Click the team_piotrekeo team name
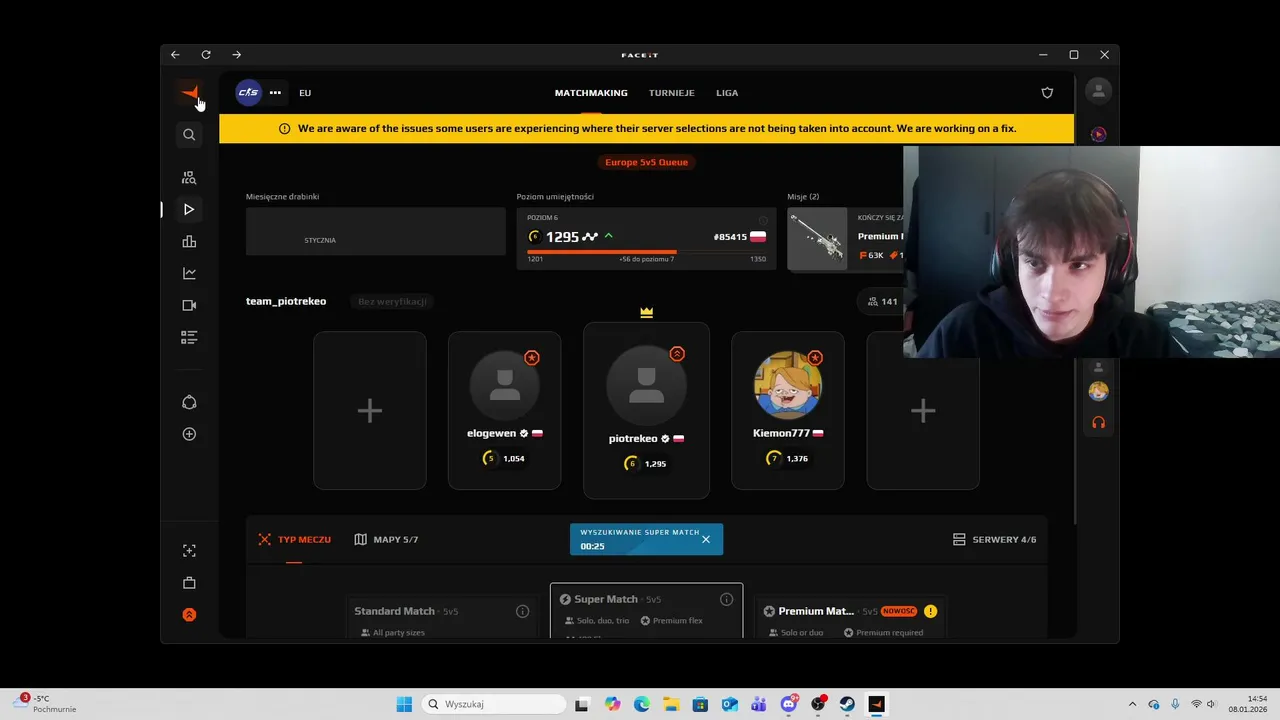Screen dimensions: 1280x720 [x=286, y=301]
